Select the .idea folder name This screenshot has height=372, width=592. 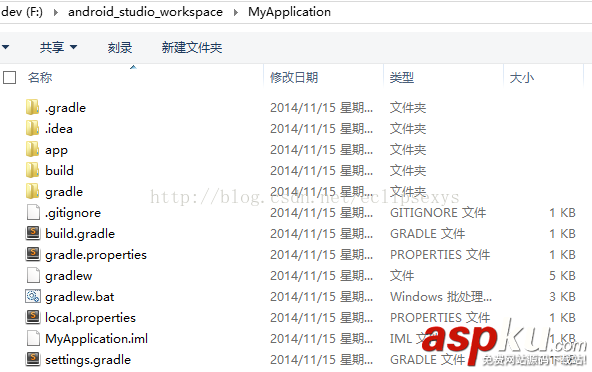pos(59,129)
